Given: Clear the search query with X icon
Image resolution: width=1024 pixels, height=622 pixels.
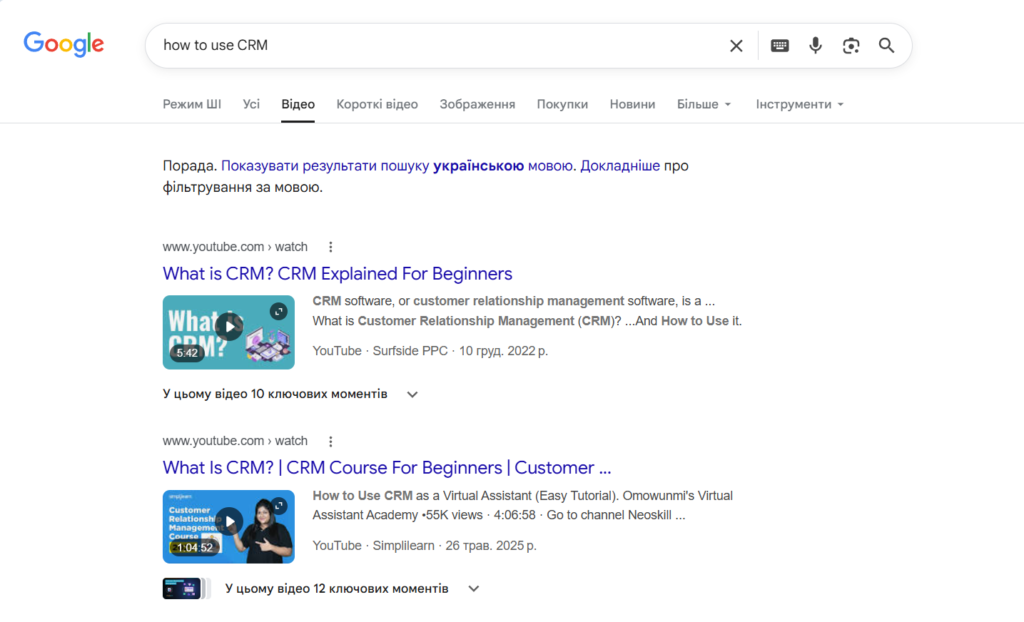Looking at the screenshot, I should tap(736, 45).
